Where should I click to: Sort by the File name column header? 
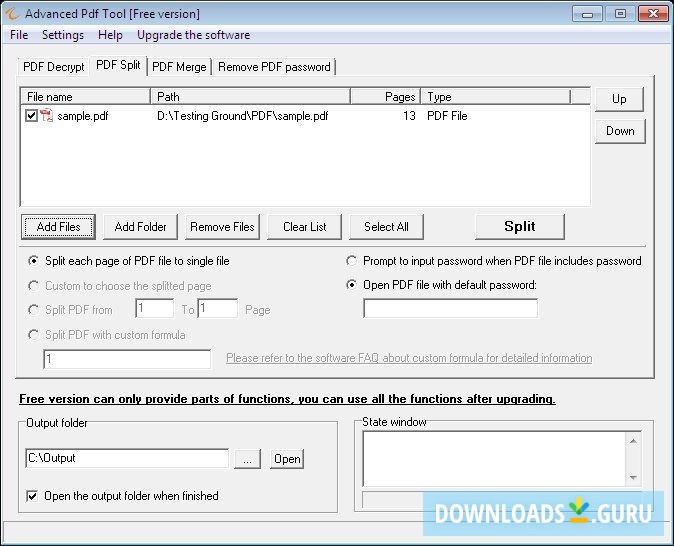(x=85, y=97)
